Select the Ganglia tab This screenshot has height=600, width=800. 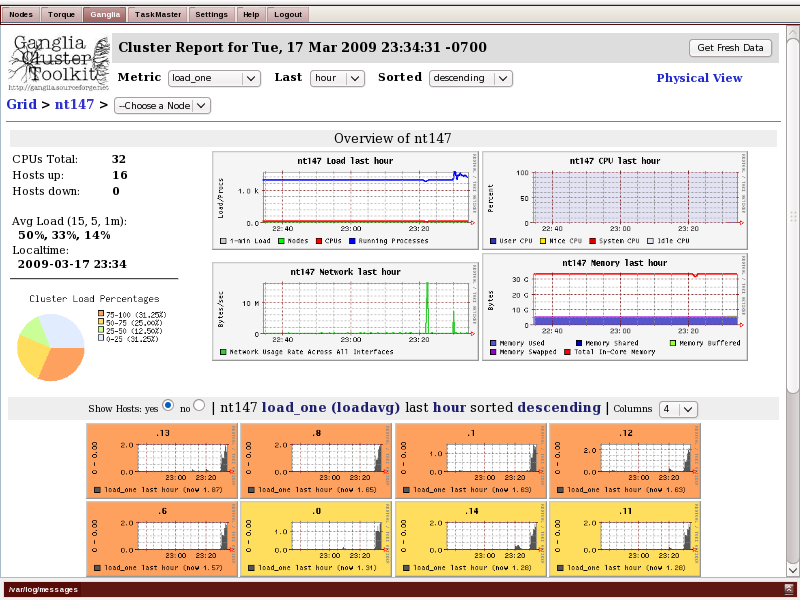(105, 14)
